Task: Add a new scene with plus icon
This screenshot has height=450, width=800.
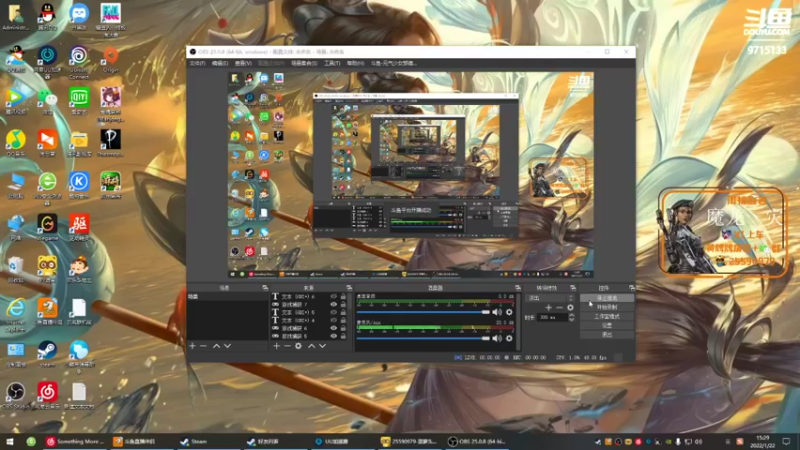Action: coord(192,346)
